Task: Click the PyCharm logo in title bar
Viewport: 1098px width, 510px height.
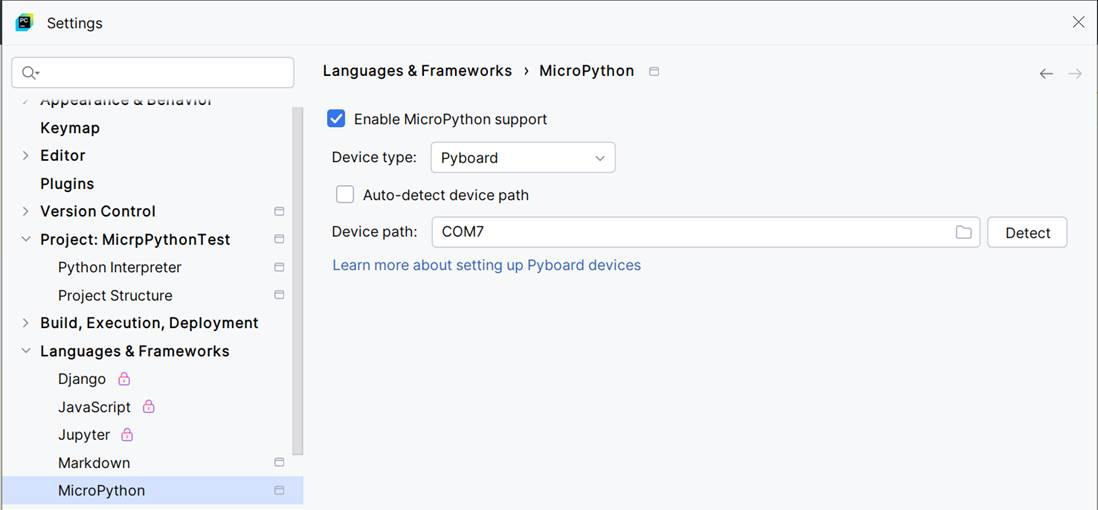Action: [24, 22]
